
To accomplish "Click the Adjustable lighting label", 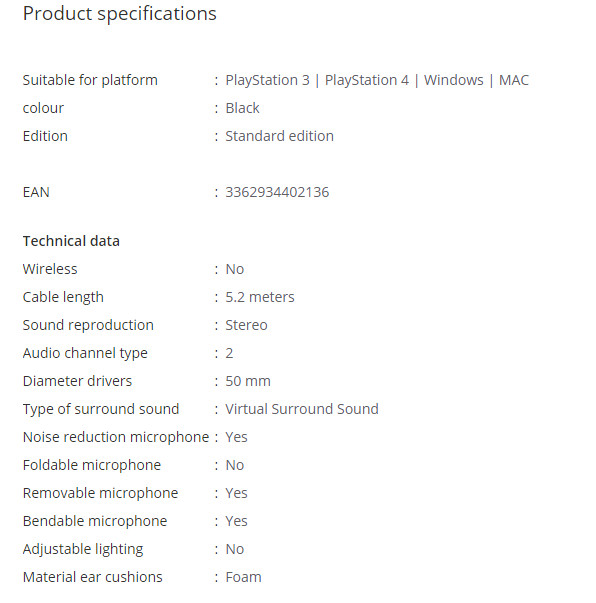I will 83,549.
